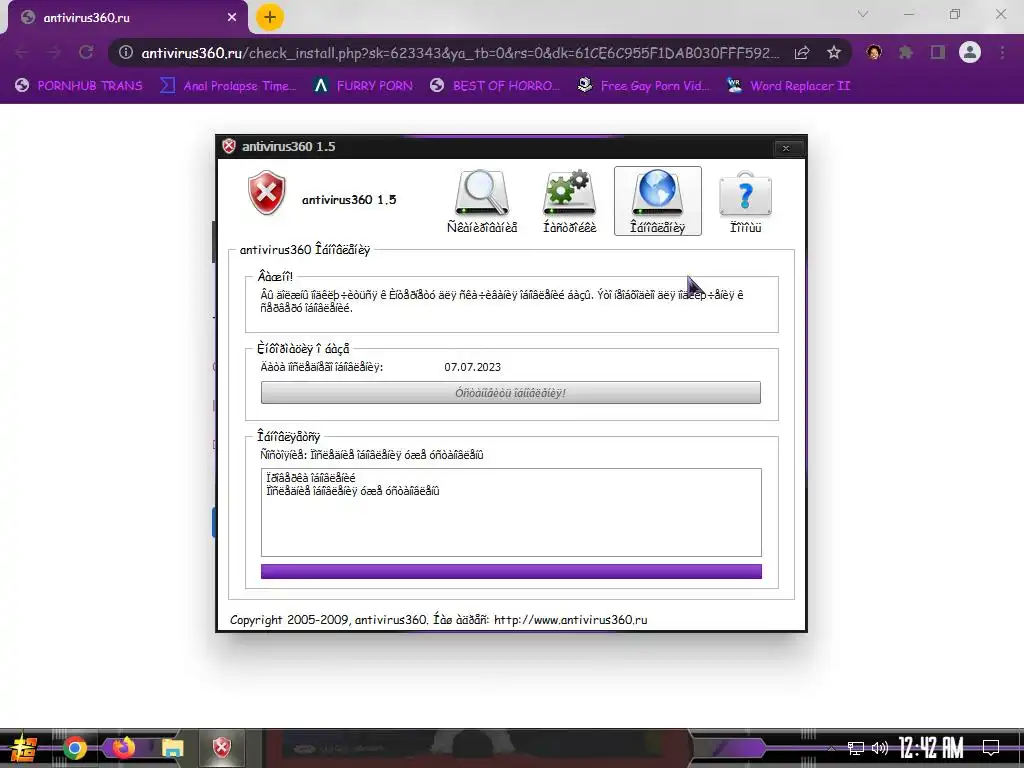
Task: Show hidden tray icons chevron
Action: click(x=831, y=748)
